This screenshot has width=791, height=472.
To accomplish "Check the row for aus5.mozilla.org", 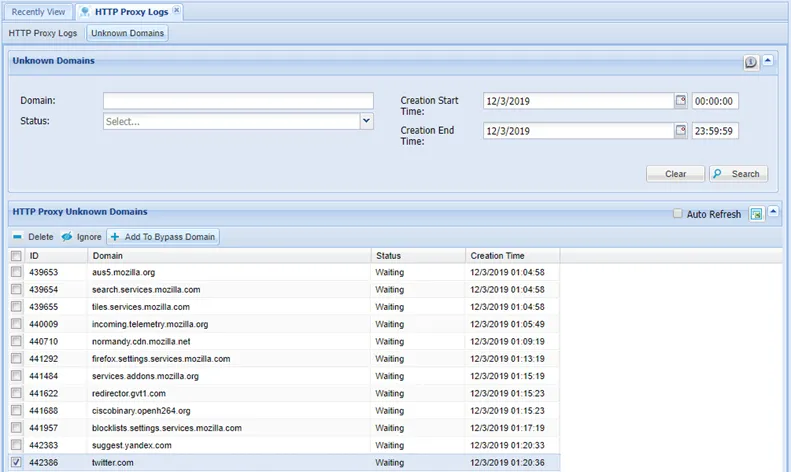I will coord(16,272).
